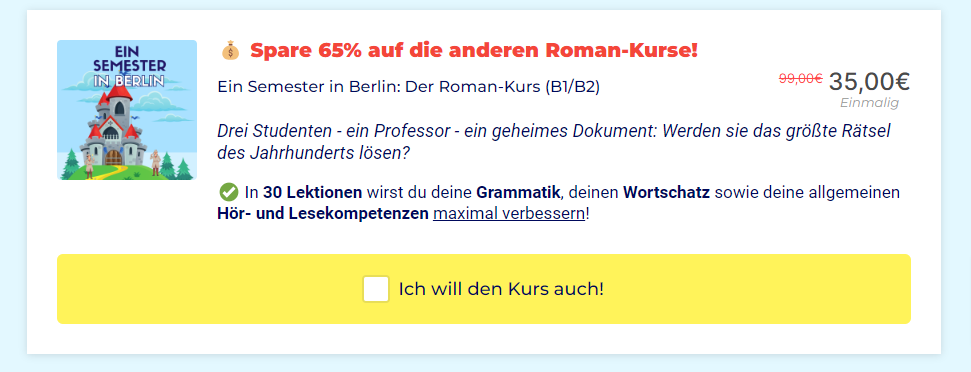Check the 'Ich will den Kurs auch!' checkbox

(x=376, y=289)
